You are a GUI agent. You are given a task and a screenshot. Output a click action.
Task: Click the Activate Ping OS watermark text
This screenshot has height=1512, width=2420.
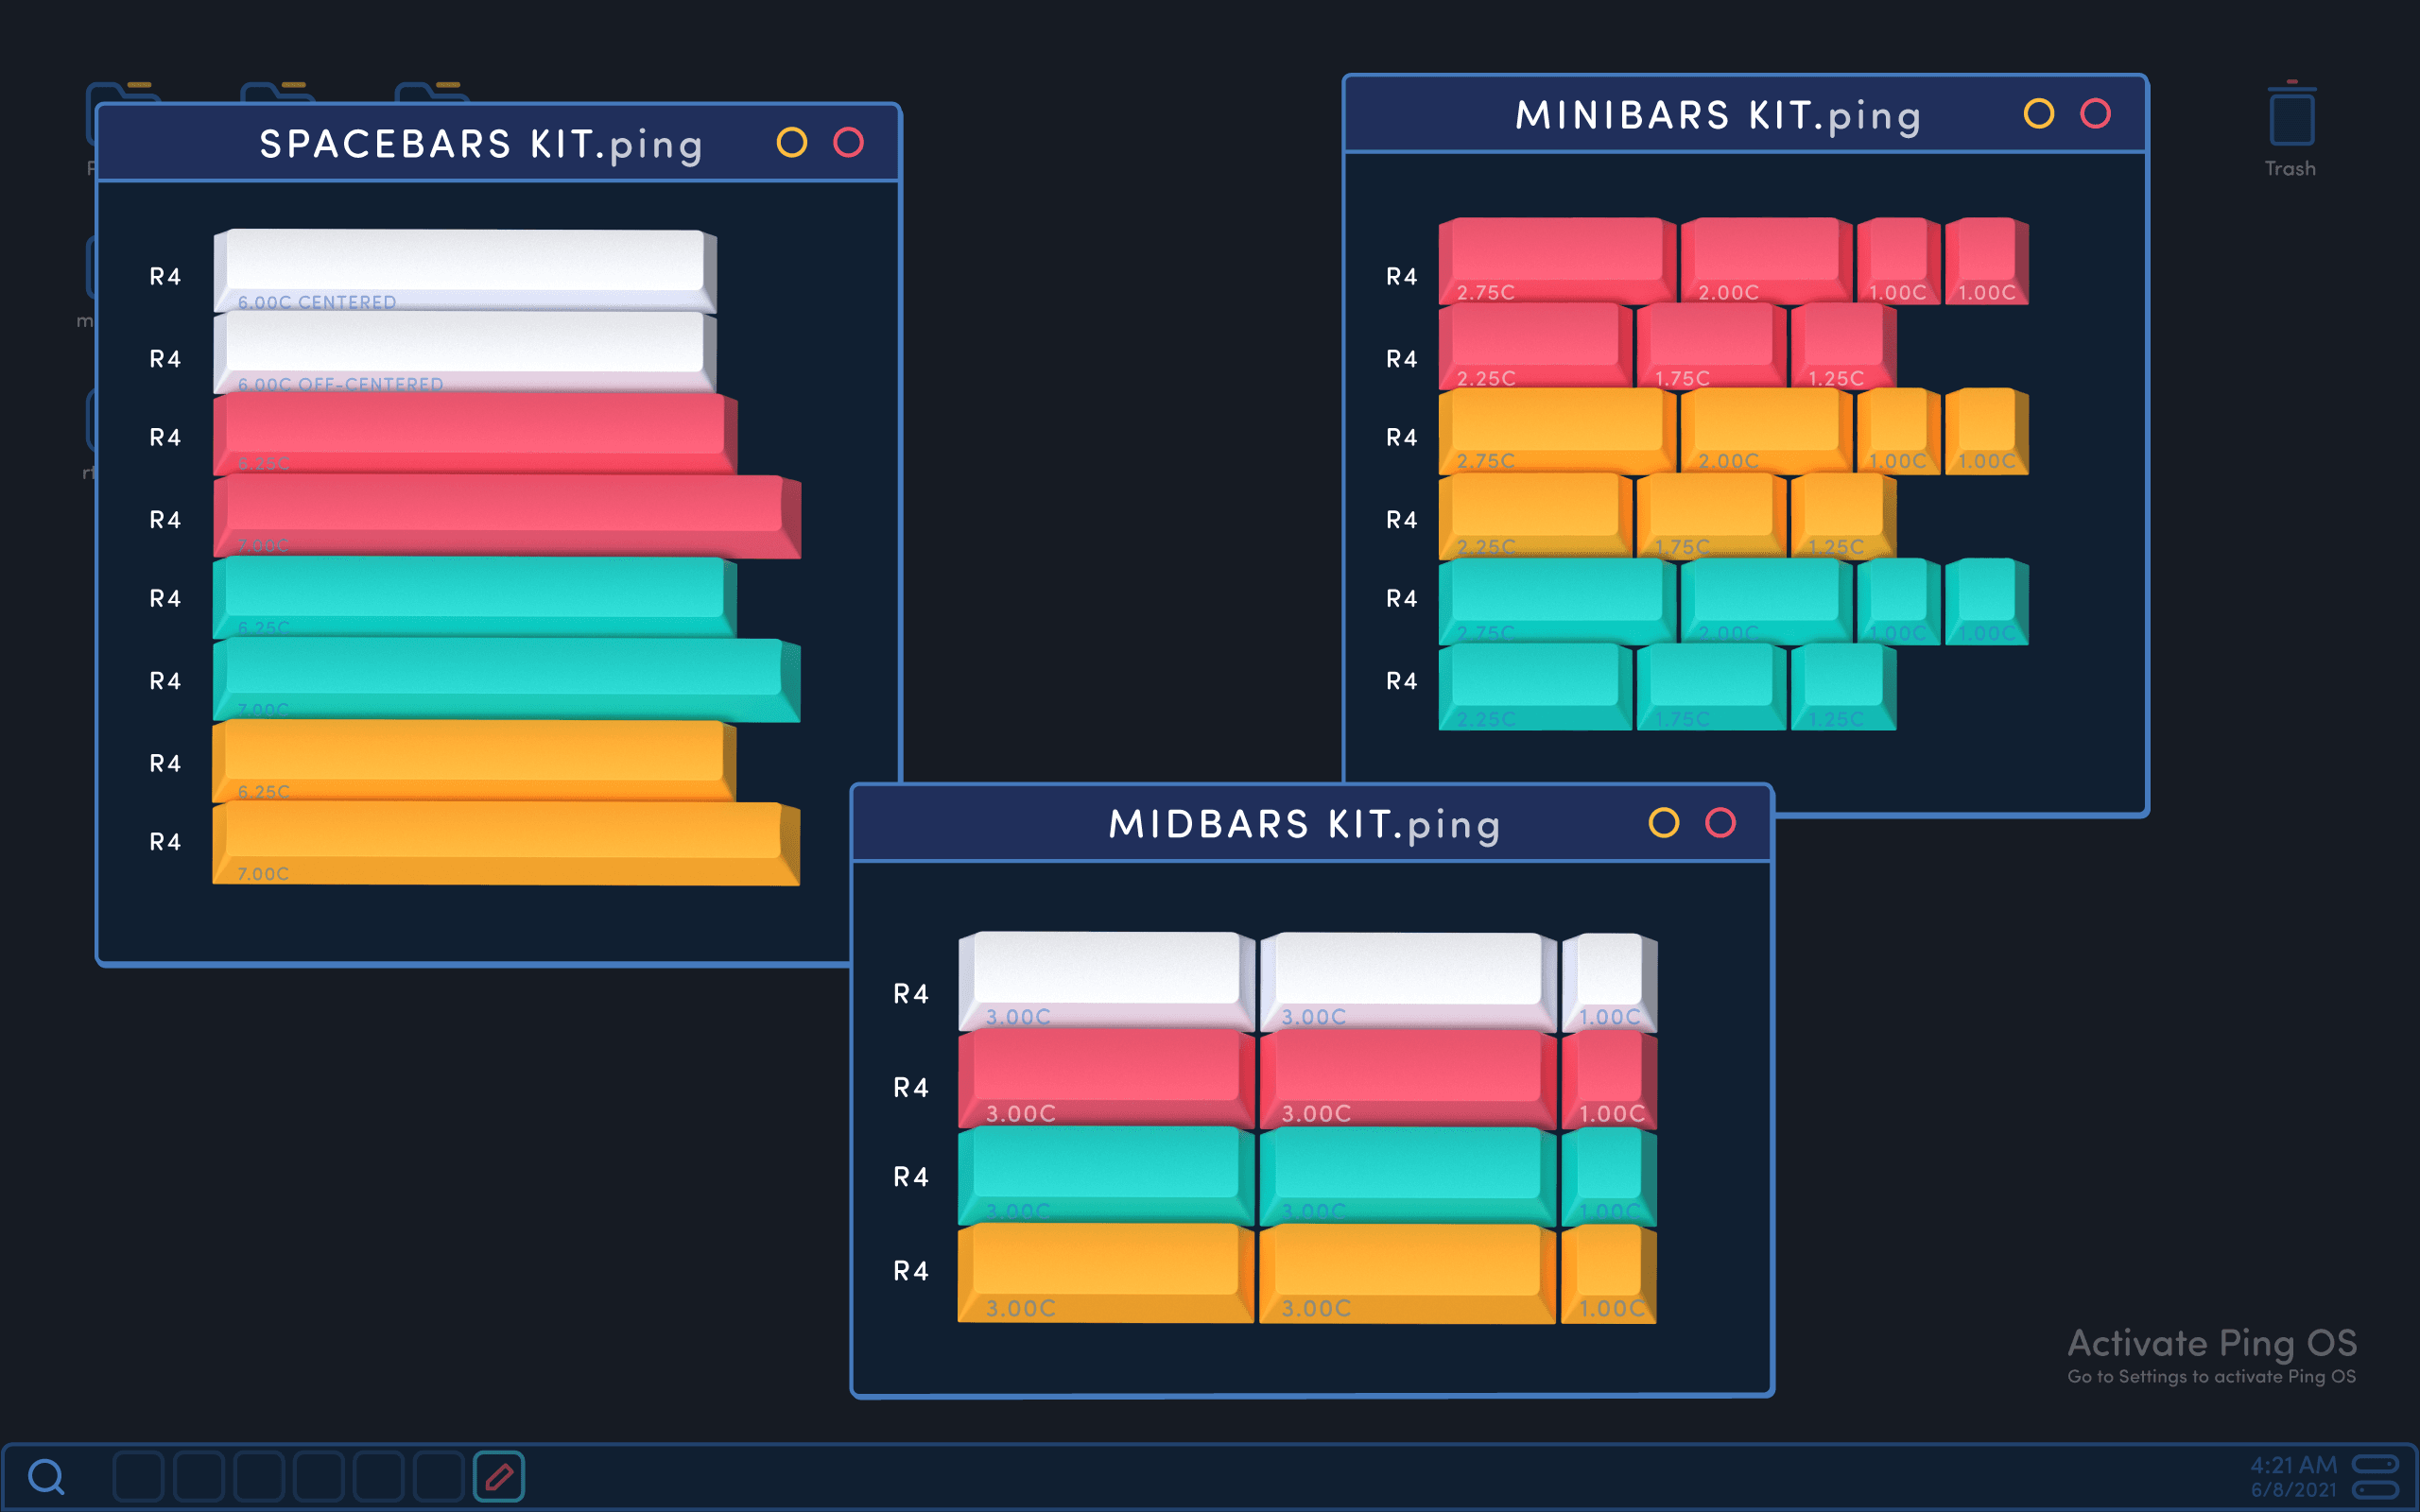2211,1343
